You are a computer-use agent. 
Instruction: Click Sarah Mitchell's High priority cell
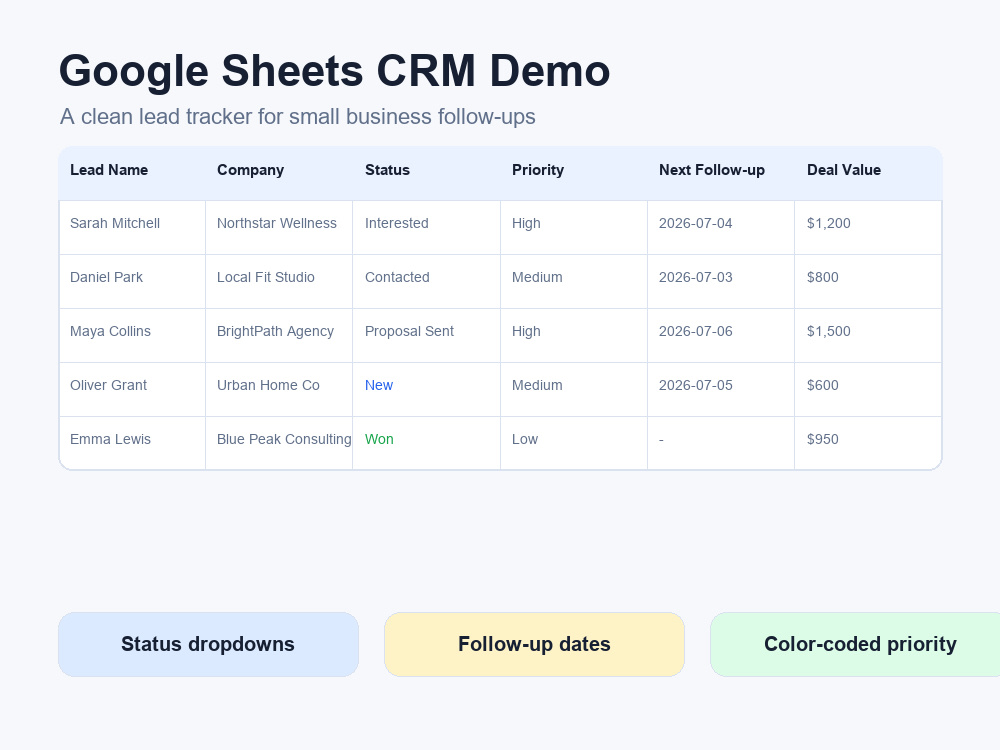click(573, 228)
